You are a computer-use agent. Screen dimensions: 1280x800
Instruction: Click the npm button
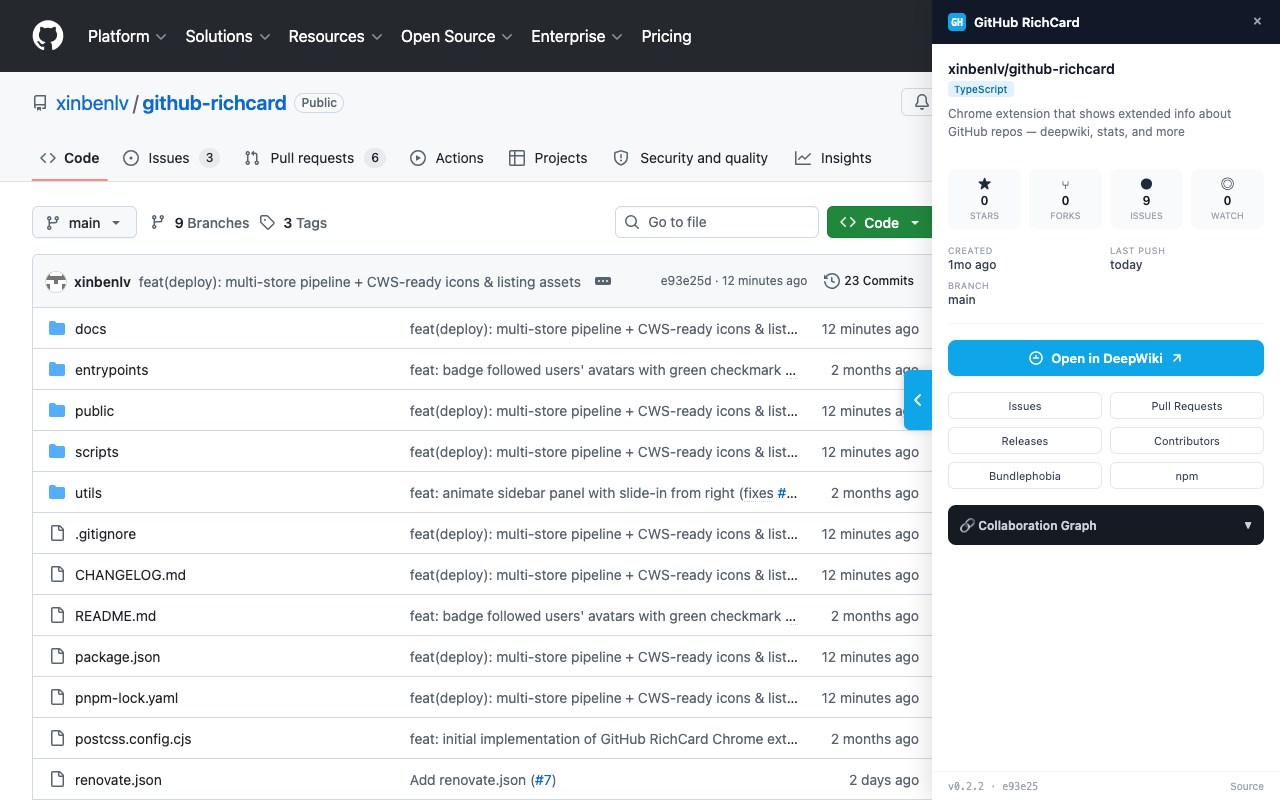(1187, 476)
